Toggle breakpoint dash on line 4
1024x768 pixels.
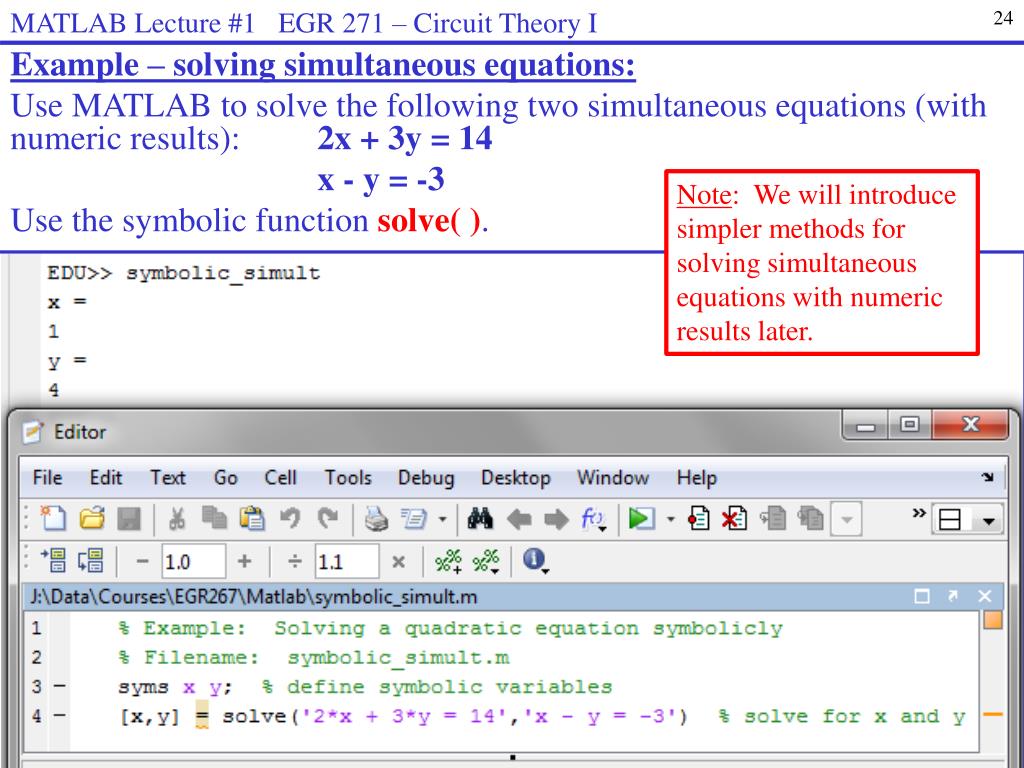click(x=59, y=716)
